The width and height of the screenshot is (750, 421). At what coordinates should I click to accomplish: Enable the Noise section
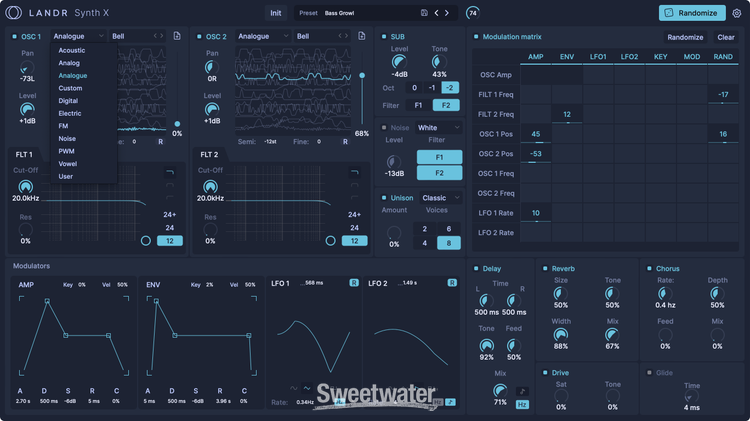point(384,128)
